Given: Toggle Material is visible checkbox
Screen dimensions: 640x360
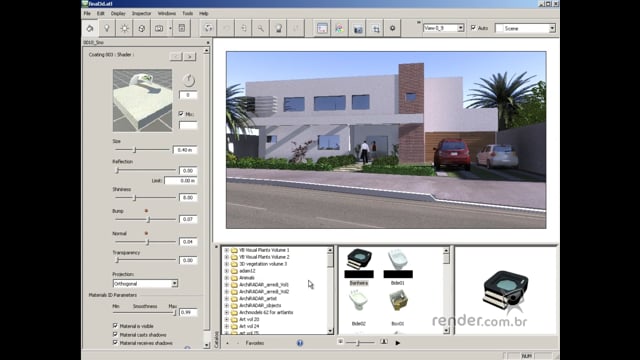Looking at the screenshot, I should tap(115, 326).
